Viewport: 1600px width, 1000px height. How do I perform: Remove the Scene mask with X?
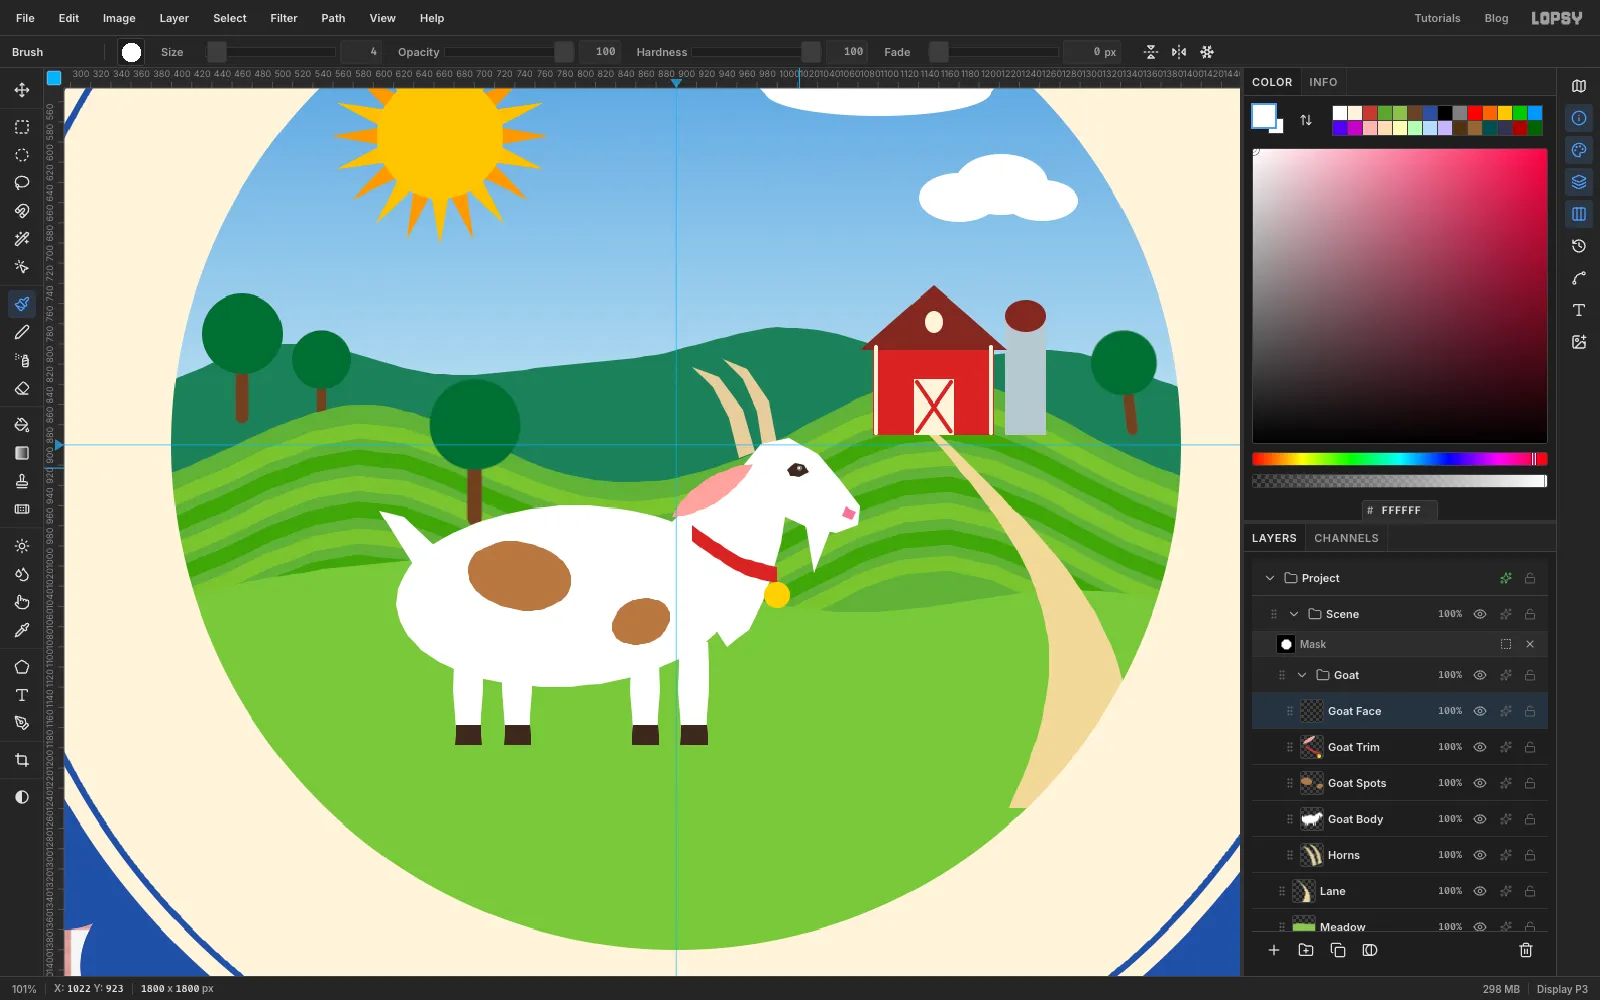tap(1530, 644)
